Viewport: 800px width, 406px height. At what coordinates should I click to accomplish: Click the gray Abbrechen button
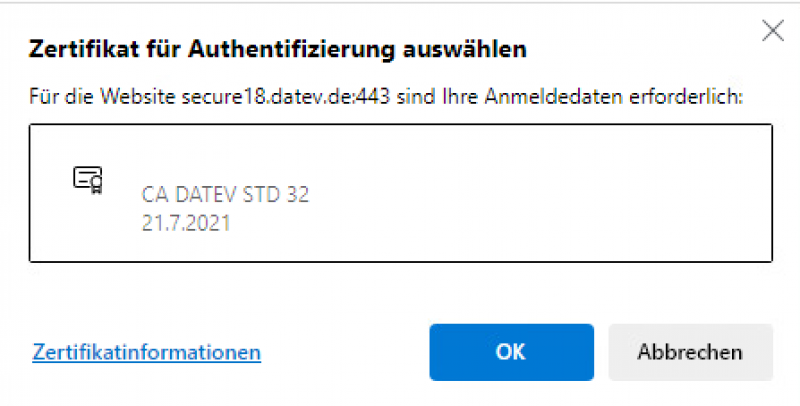click(689, 352)
